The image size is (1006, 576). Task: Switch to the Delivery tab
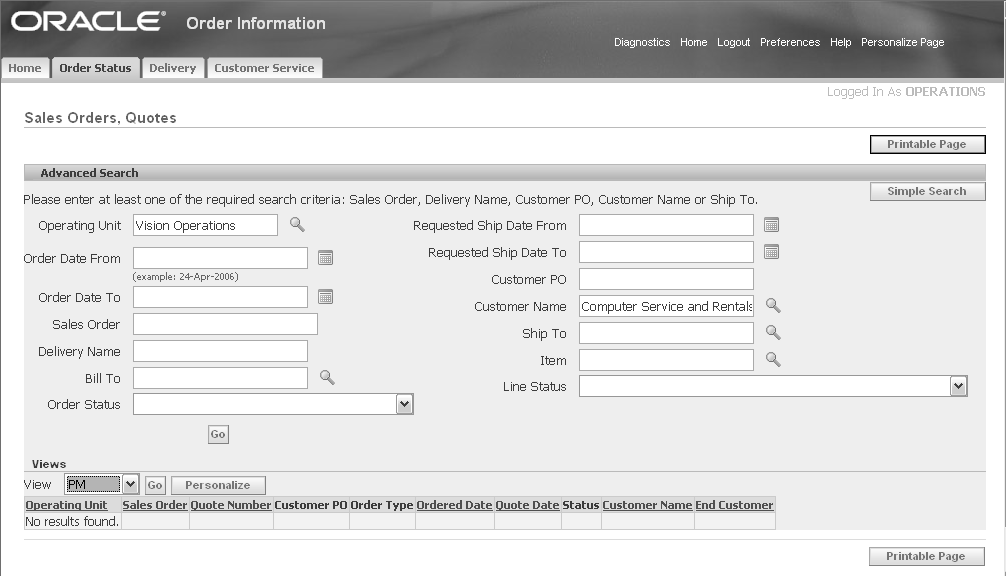(x=173, y=68)
